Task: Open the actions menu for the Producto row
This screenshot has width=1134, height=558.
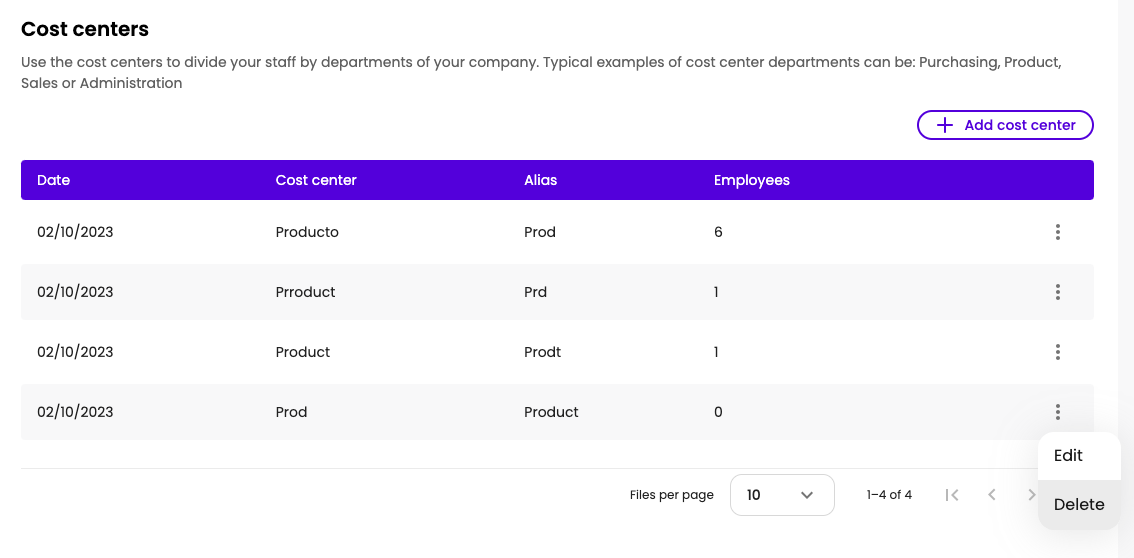Action: click(1057, 232)
